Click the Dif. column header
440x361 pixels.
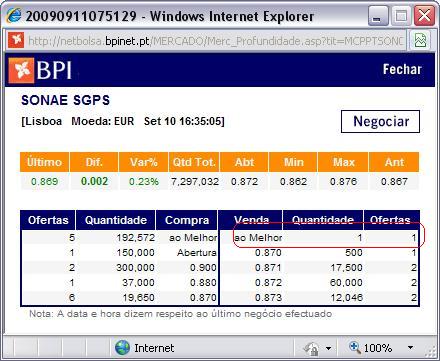(94, 162)
